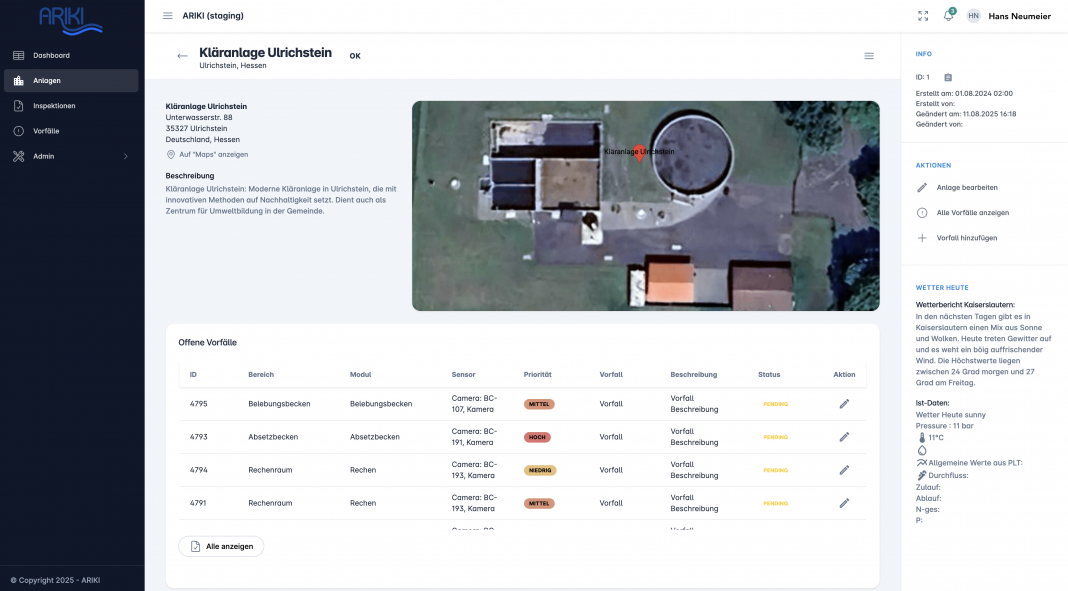
Task: Open the Auf "Maps" anzeigen link
Action: [x=213, y=154]
